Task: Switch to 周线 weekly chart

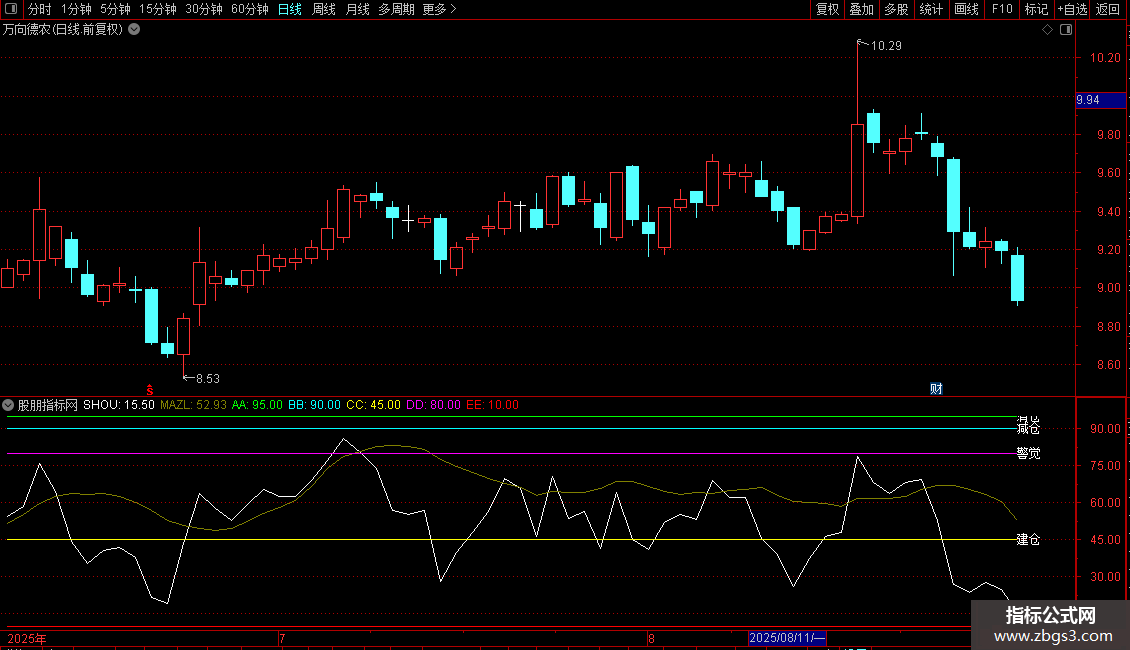Action: click(x=324, y=9)
